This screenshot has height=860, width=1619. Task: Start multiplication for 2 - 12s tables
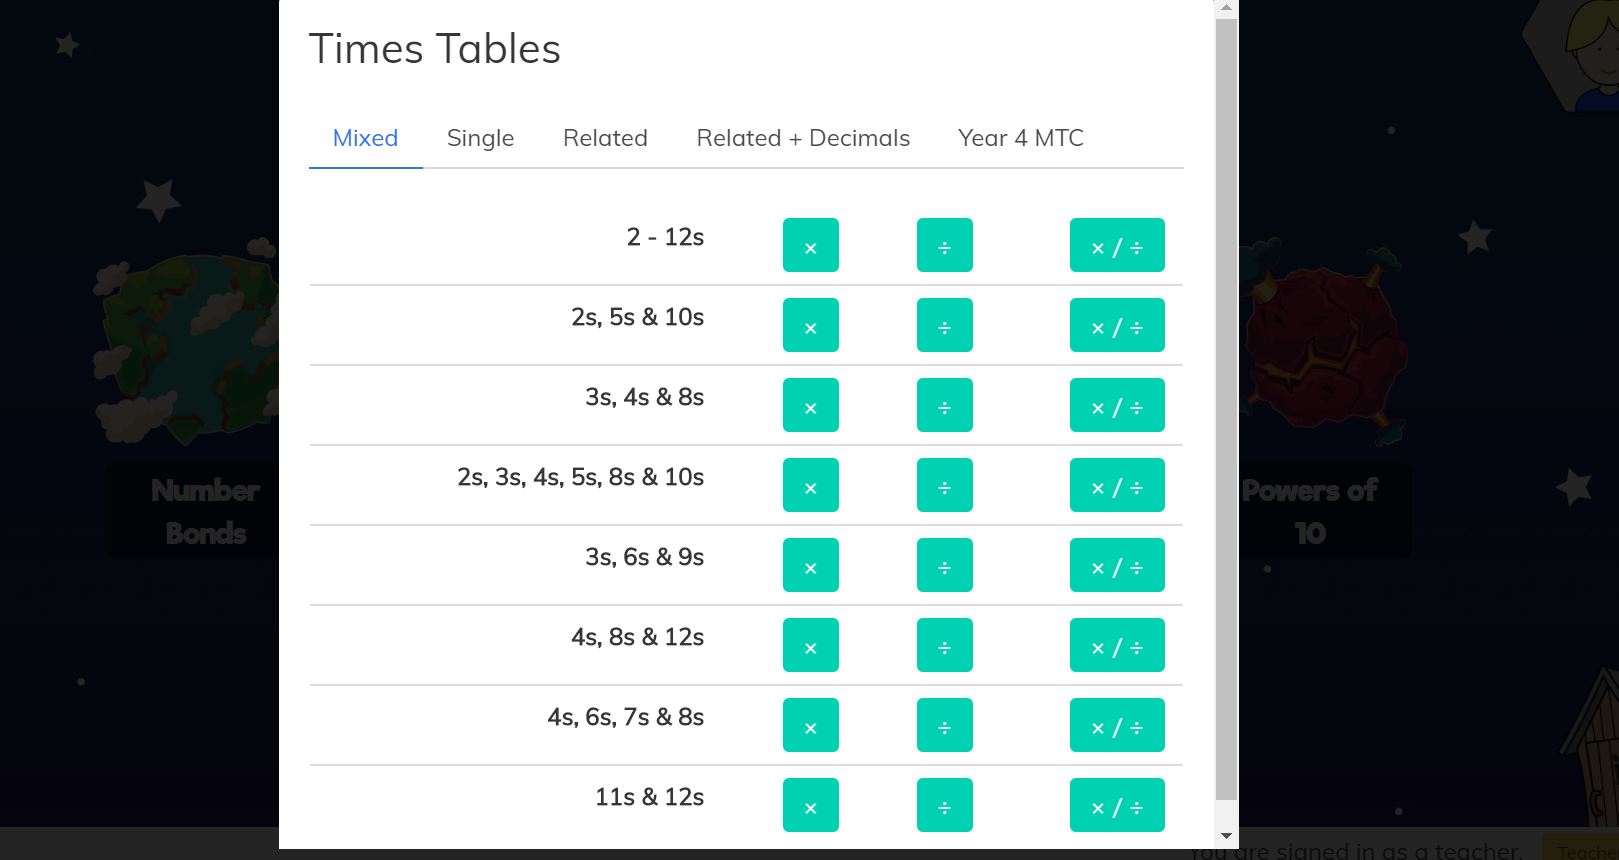(x=810, y=245)
